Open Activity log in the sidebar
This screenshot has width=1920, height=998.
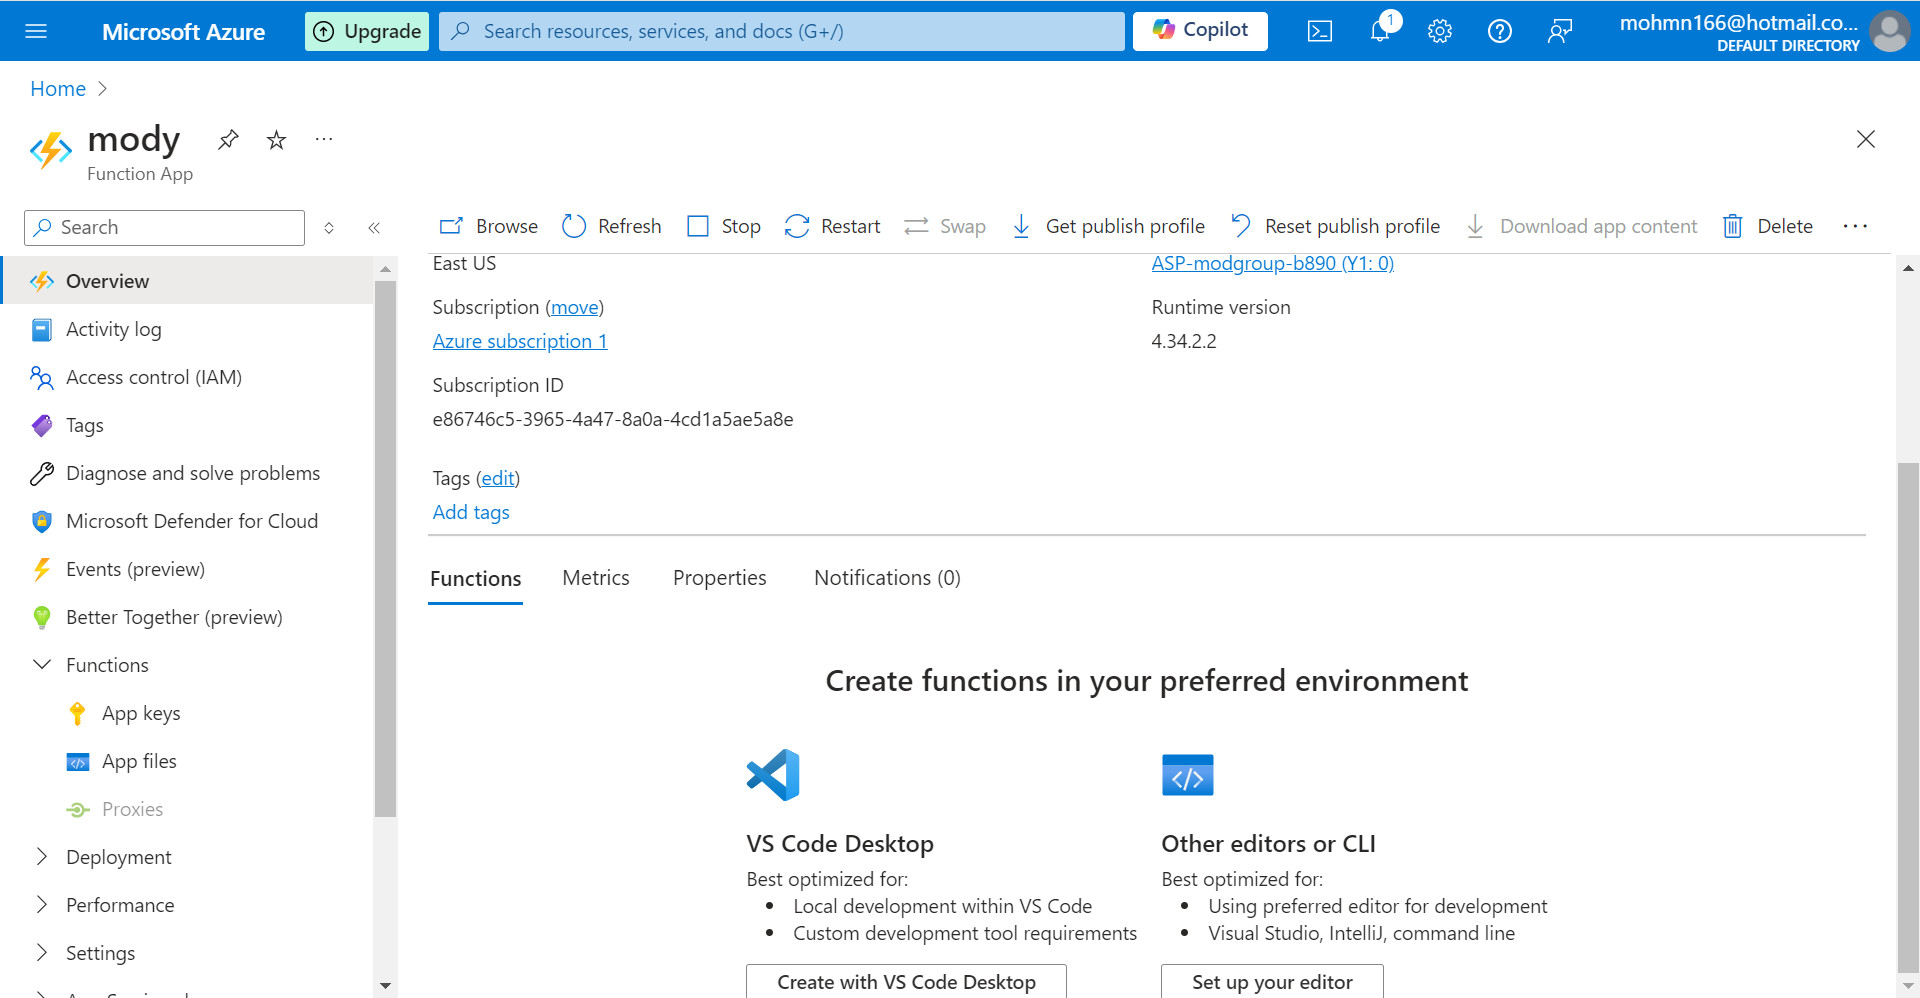tap(187, 329)
